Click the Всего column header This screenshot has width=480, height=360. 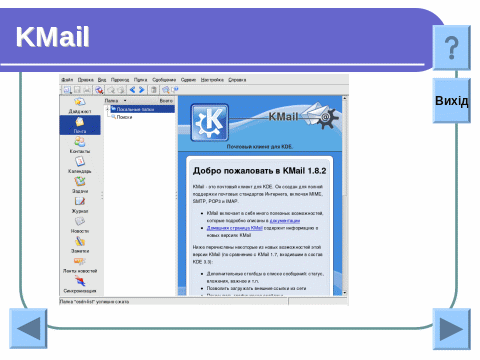click(166, 100)
